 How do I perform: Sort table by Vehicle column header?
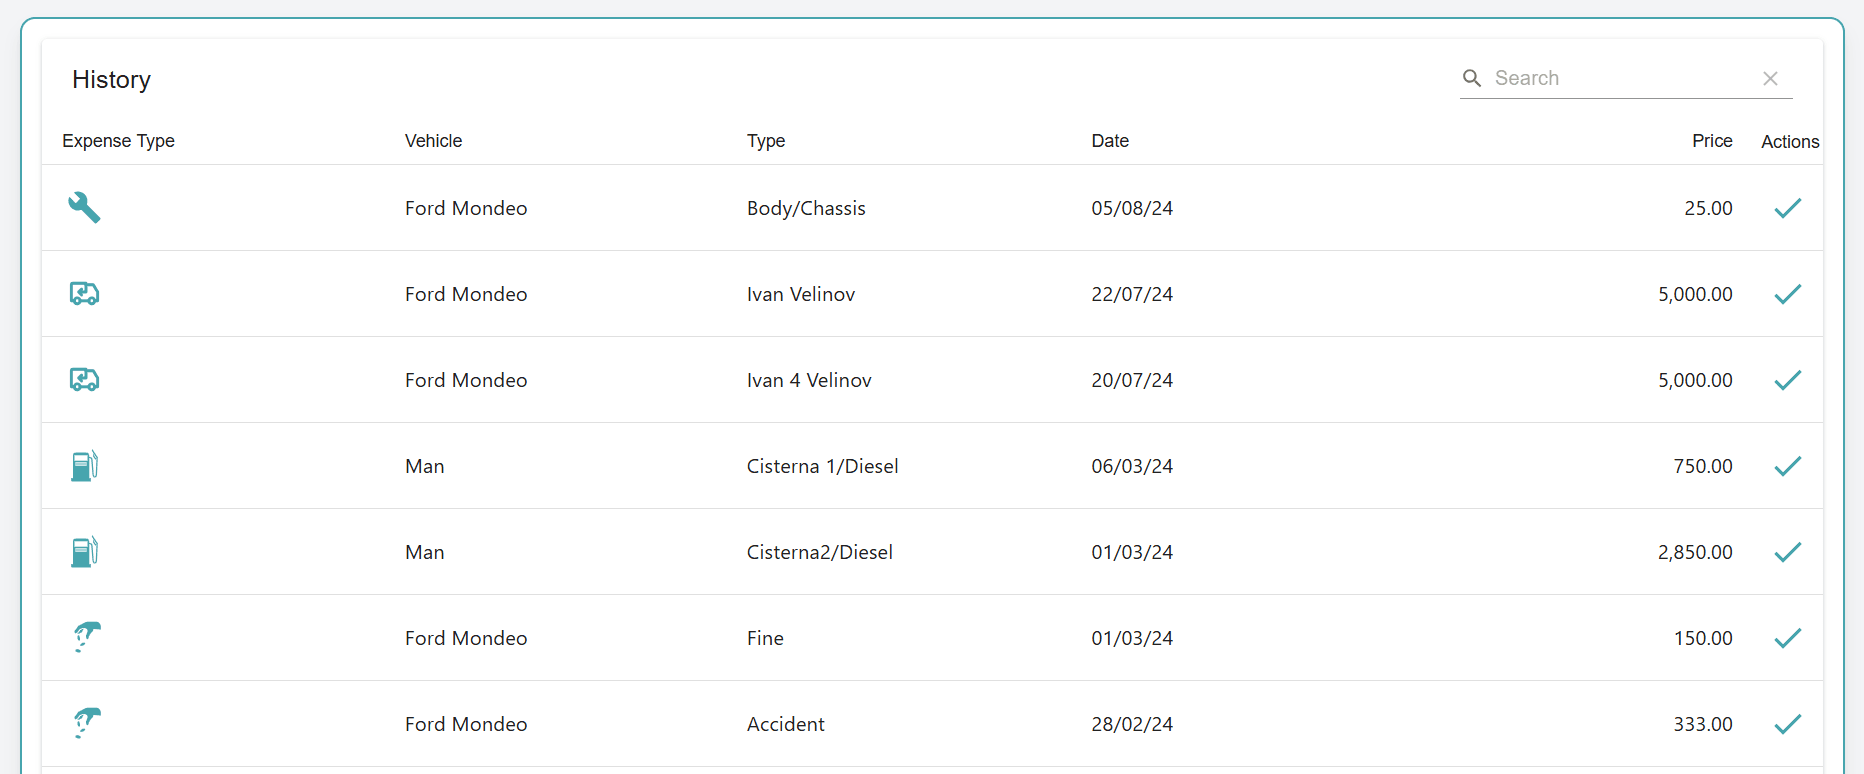pos(433,141)
